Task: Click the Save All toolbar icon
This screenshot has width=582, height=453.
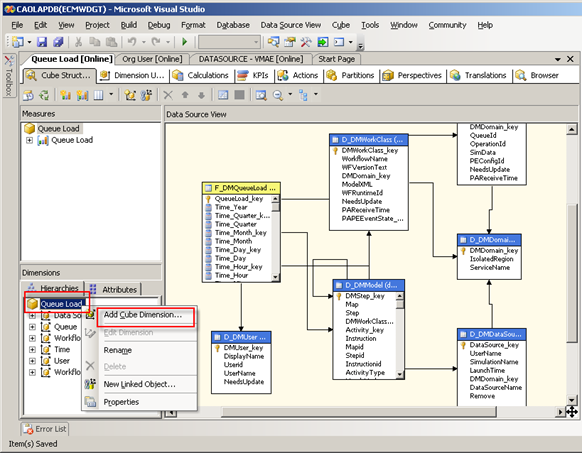Action: tap(58, 42)
